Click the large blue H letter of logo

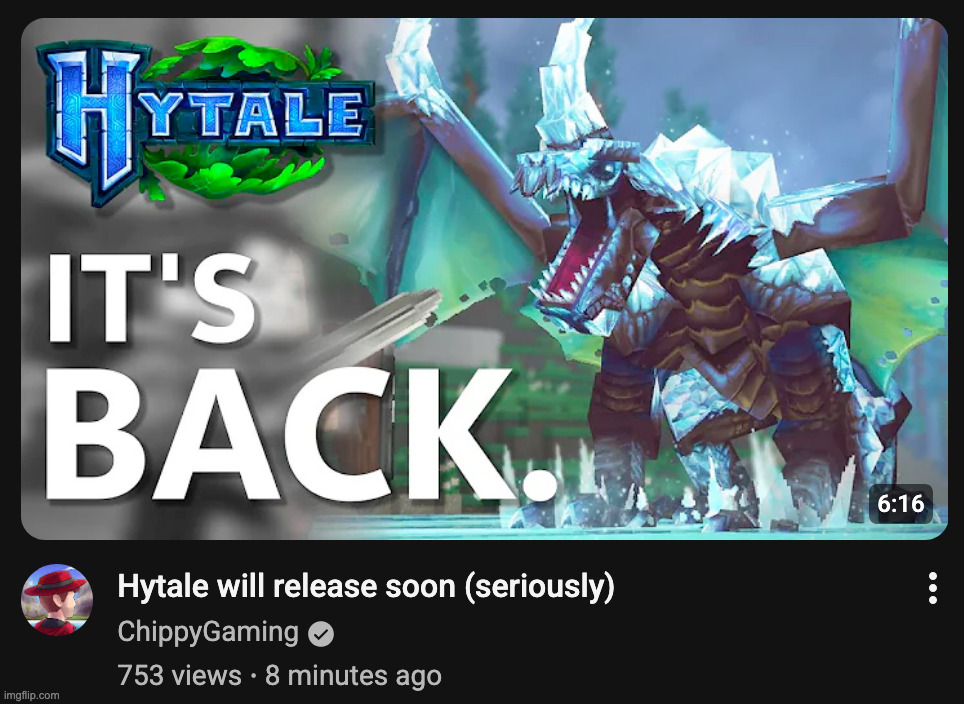point(93,120)
